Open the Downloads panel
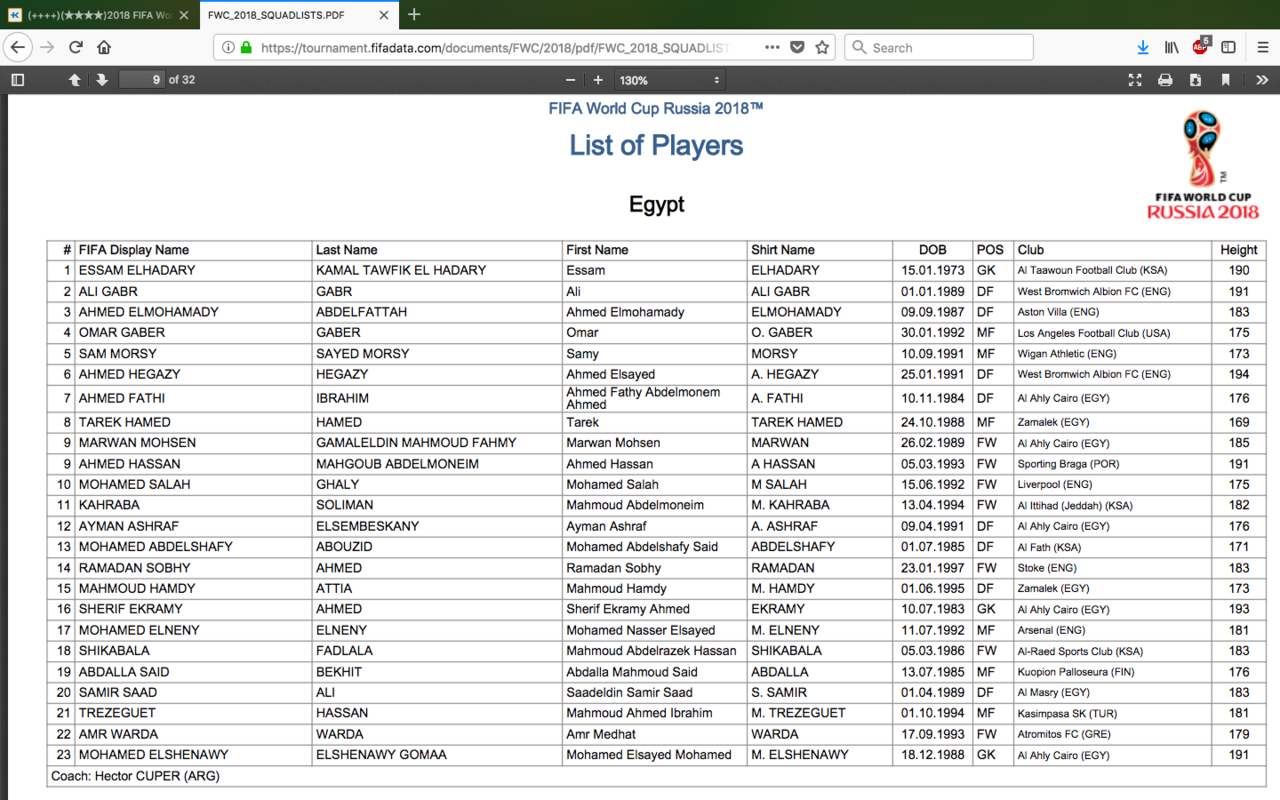The height and width of the screenshot is (800, 1280). coord(1143,47)
